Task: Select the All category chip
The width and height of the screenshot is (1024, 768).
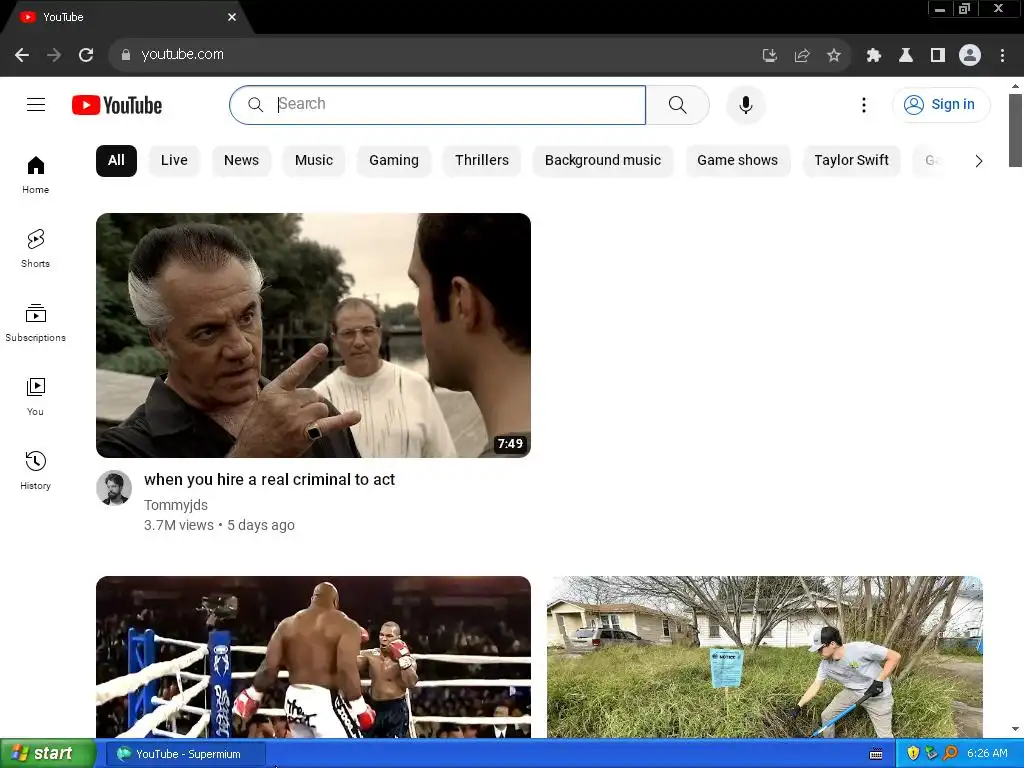Action: pyautogui.click(x=116, y=161)
